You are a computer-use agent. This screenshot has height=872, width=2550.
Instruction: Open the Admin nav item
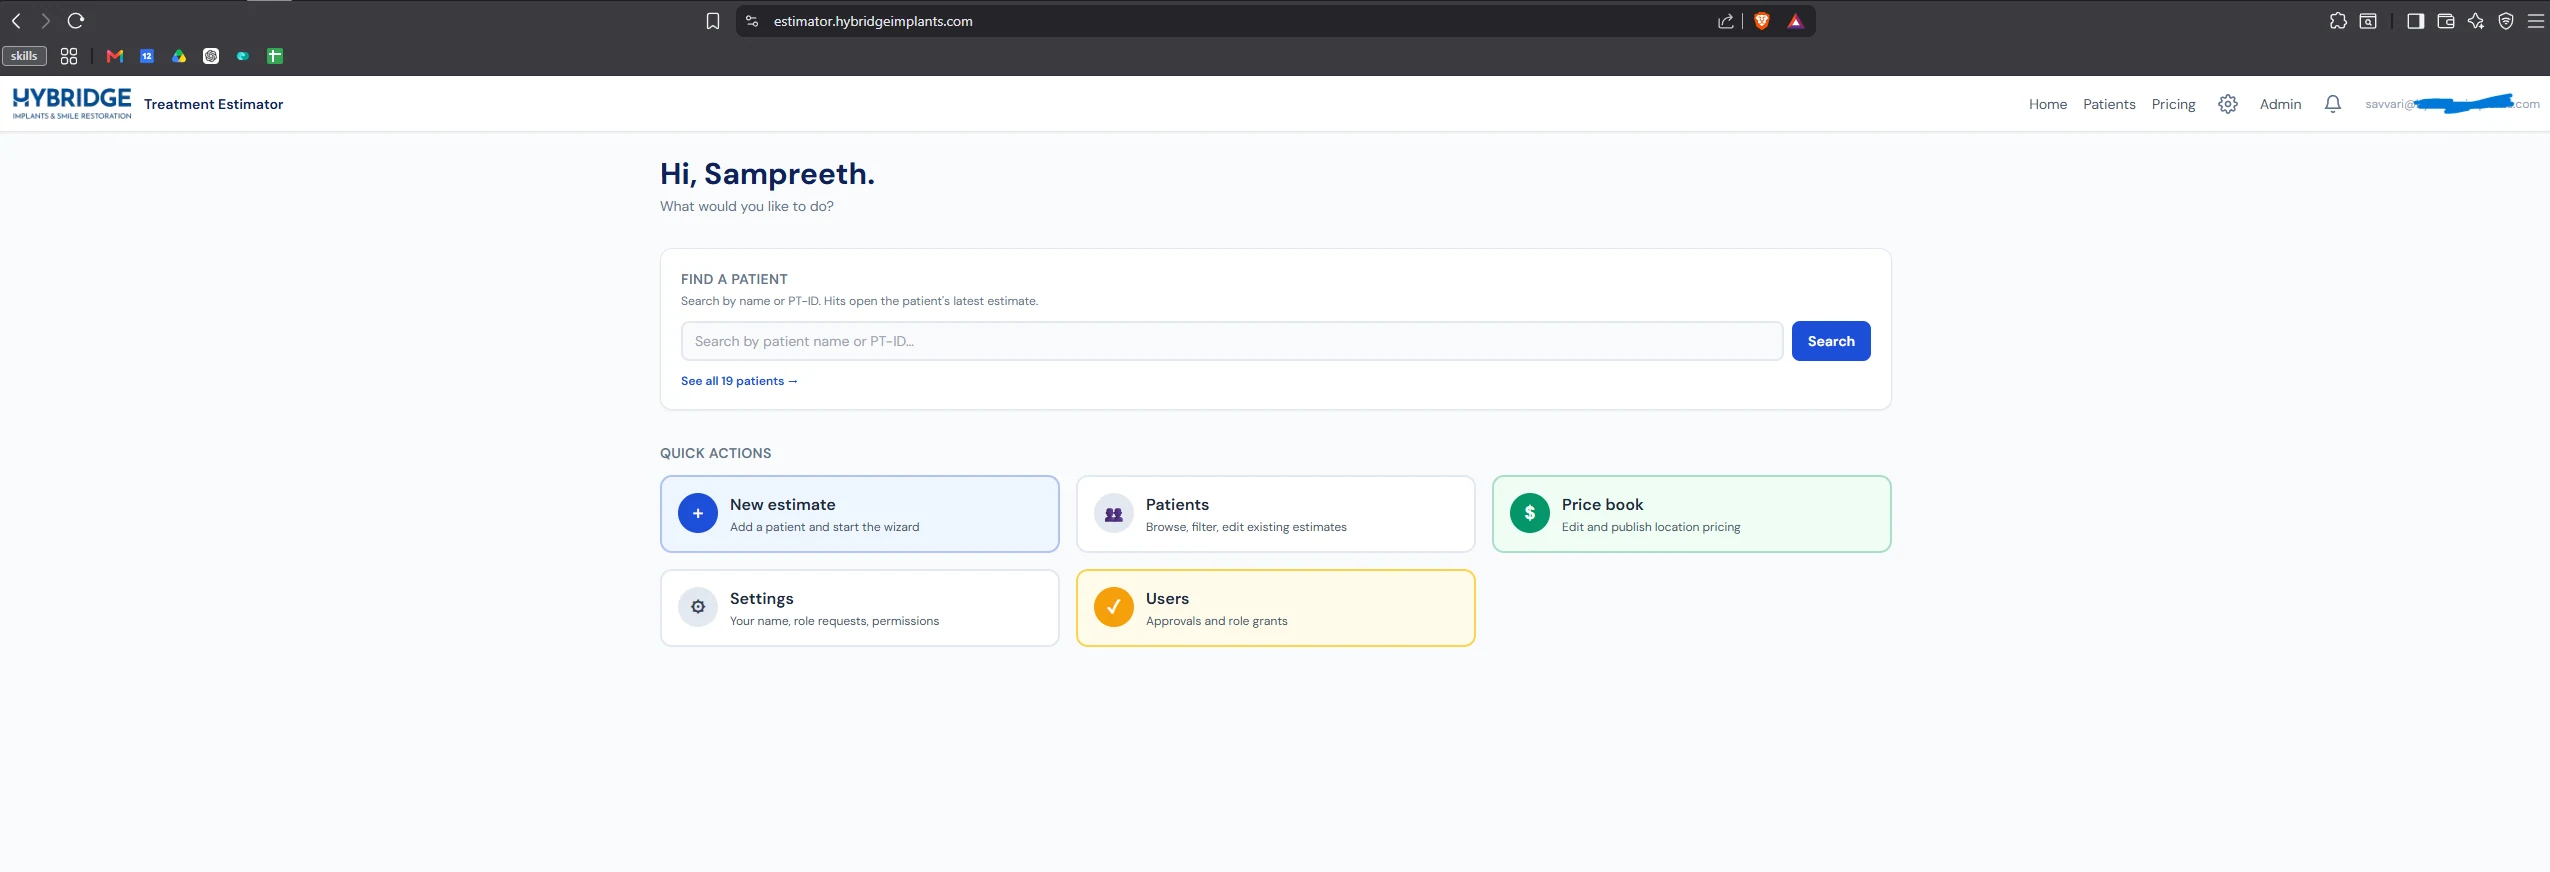click(2280, 104)
